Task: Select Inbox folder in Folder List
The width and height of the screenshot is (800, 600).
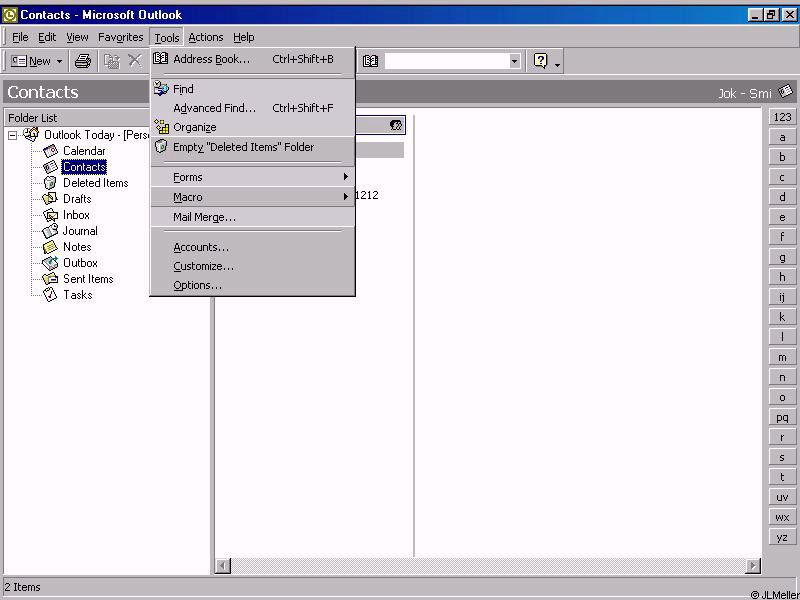Action: tap(76, 215)
